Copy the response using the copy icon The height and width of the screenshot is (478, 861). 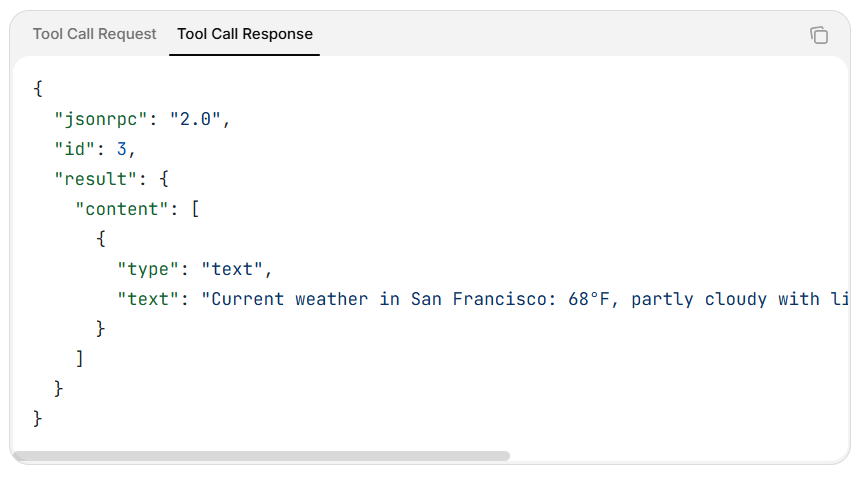pos(819,35)
